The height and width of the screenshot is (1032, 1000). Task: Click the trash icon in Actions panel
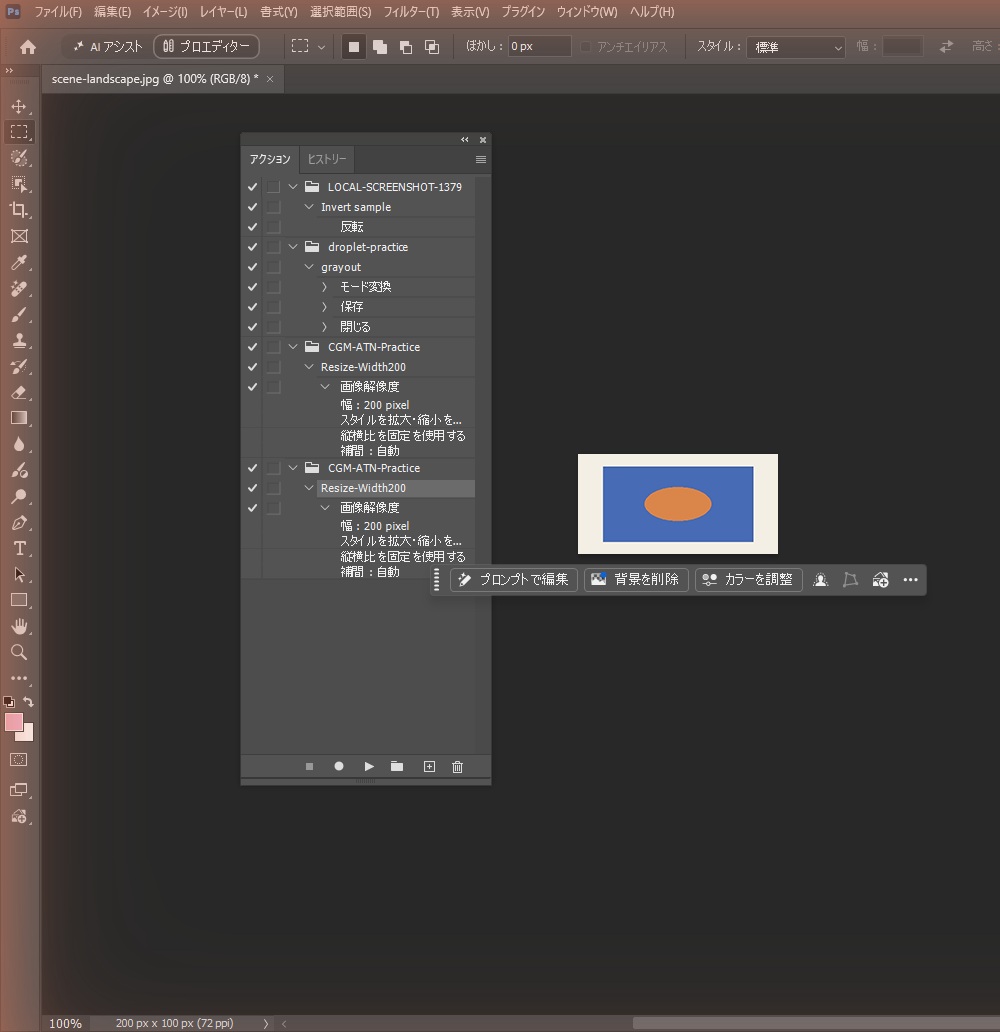click(x=458, y=767)
